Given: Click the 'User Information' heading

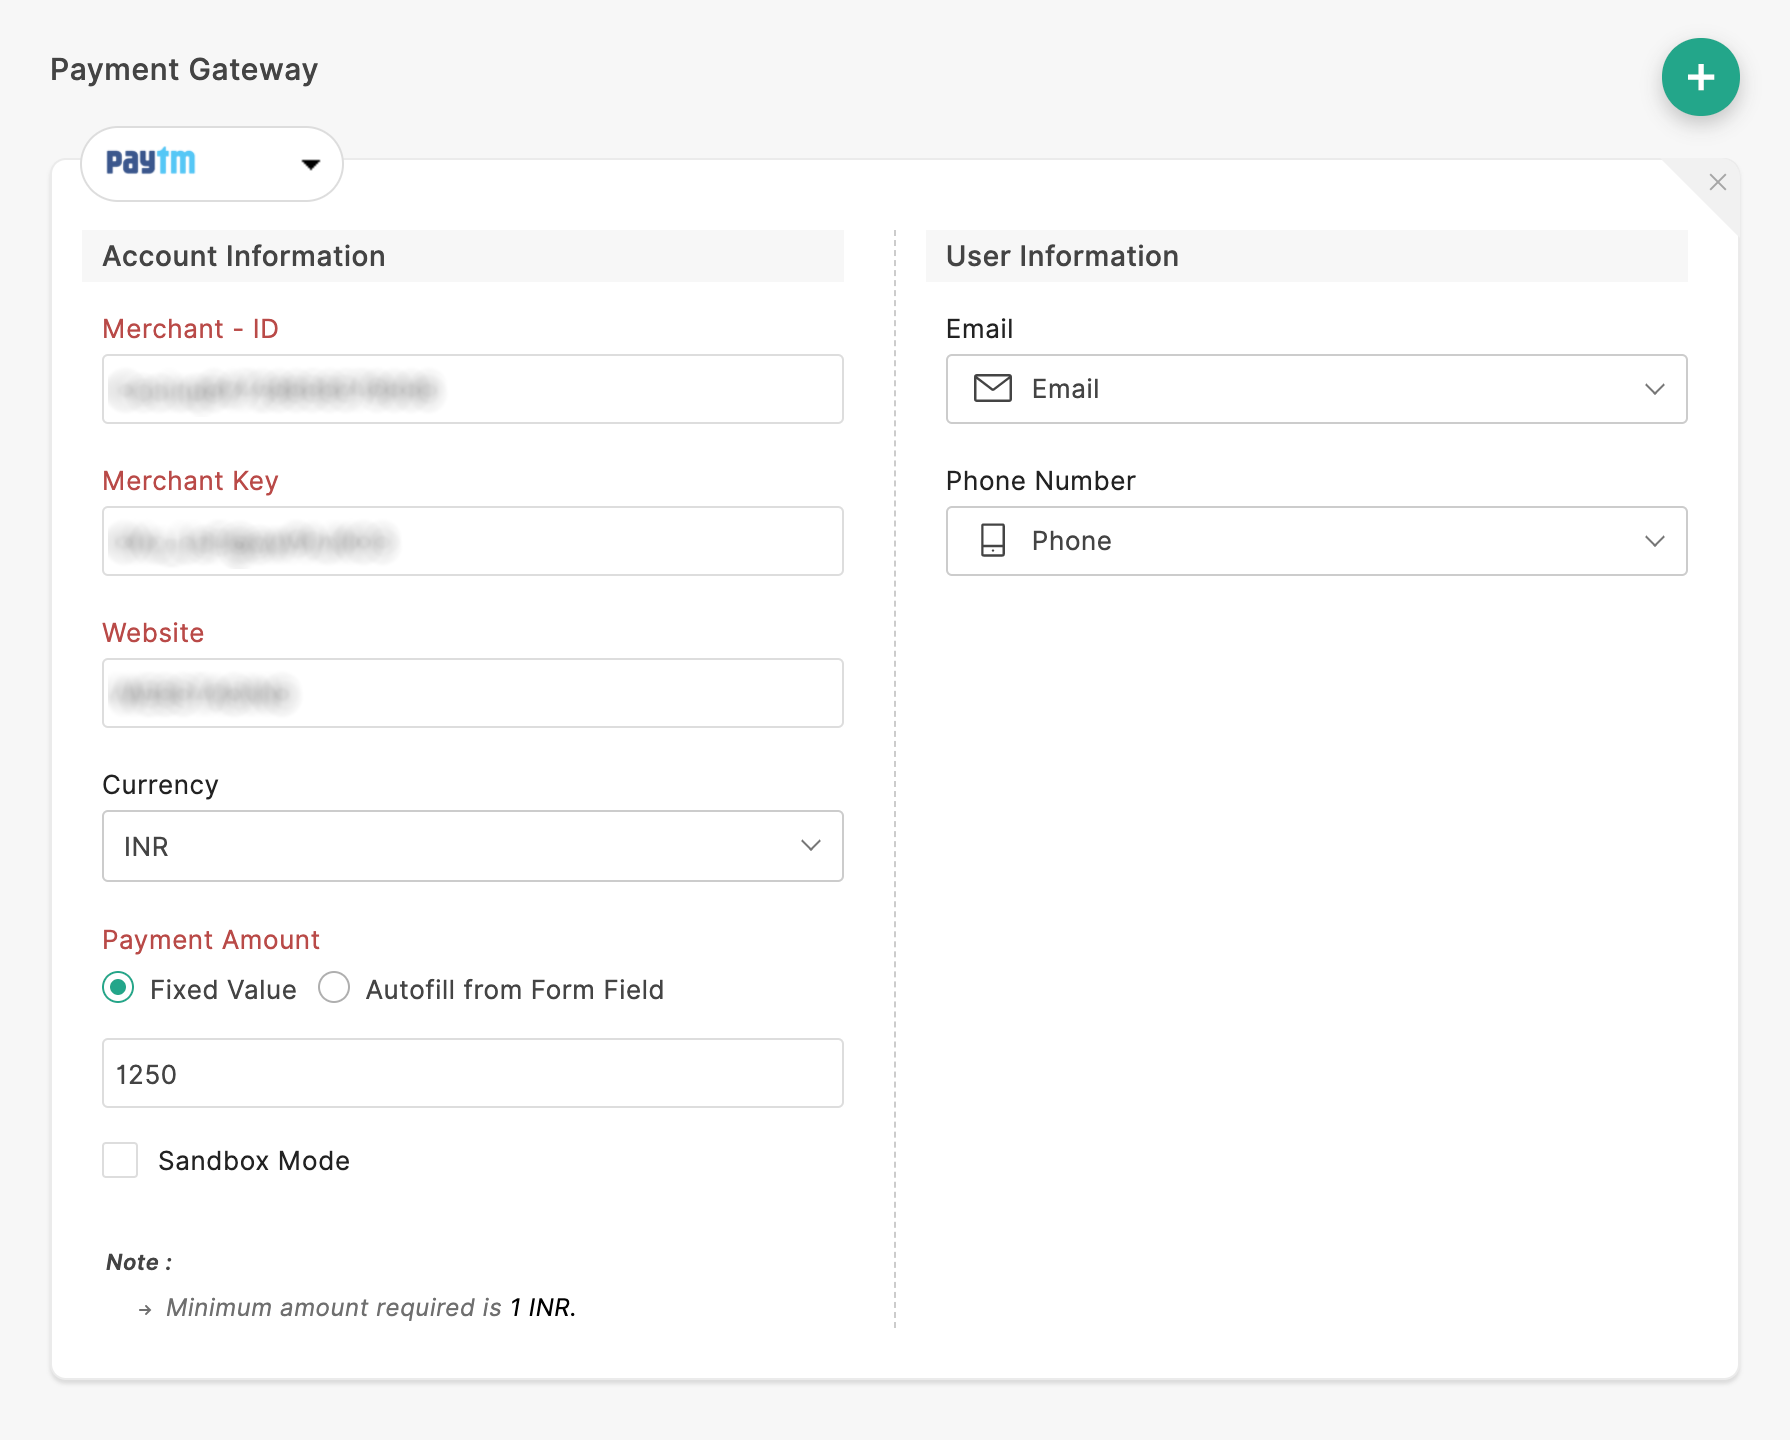Looking at the screenshot, I should (1062, 256).
